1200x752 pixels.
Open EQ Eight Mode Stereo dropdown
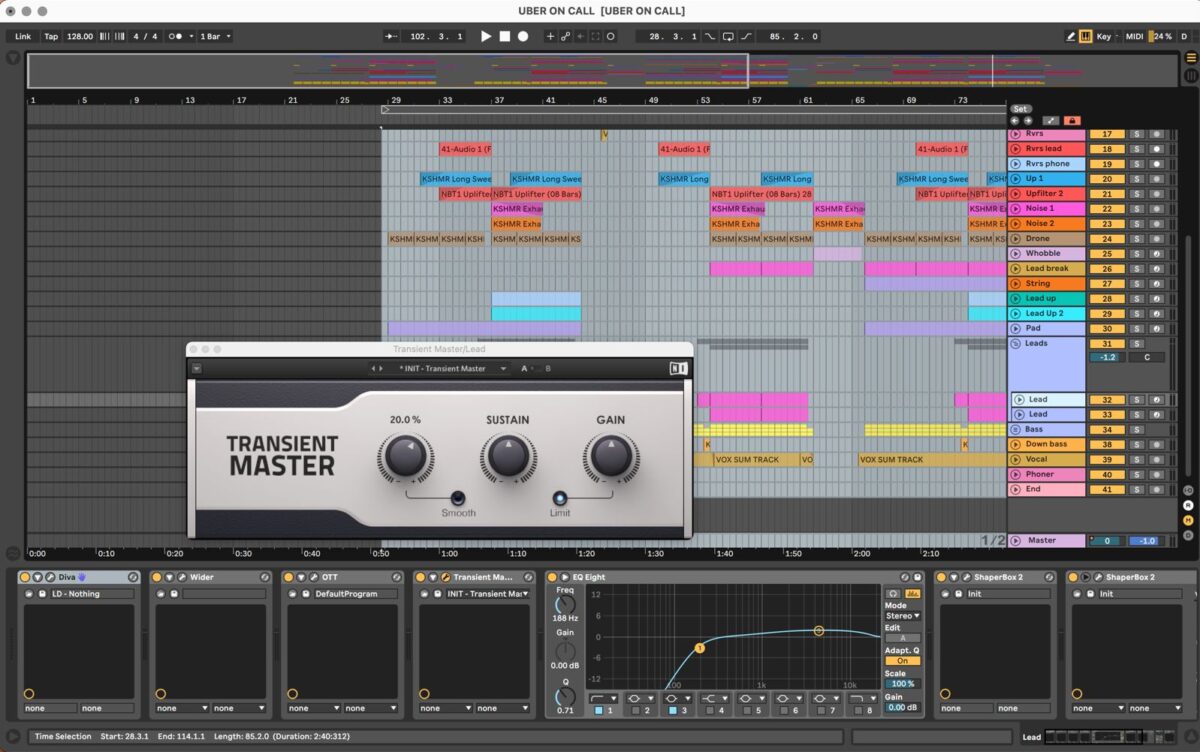902,616
